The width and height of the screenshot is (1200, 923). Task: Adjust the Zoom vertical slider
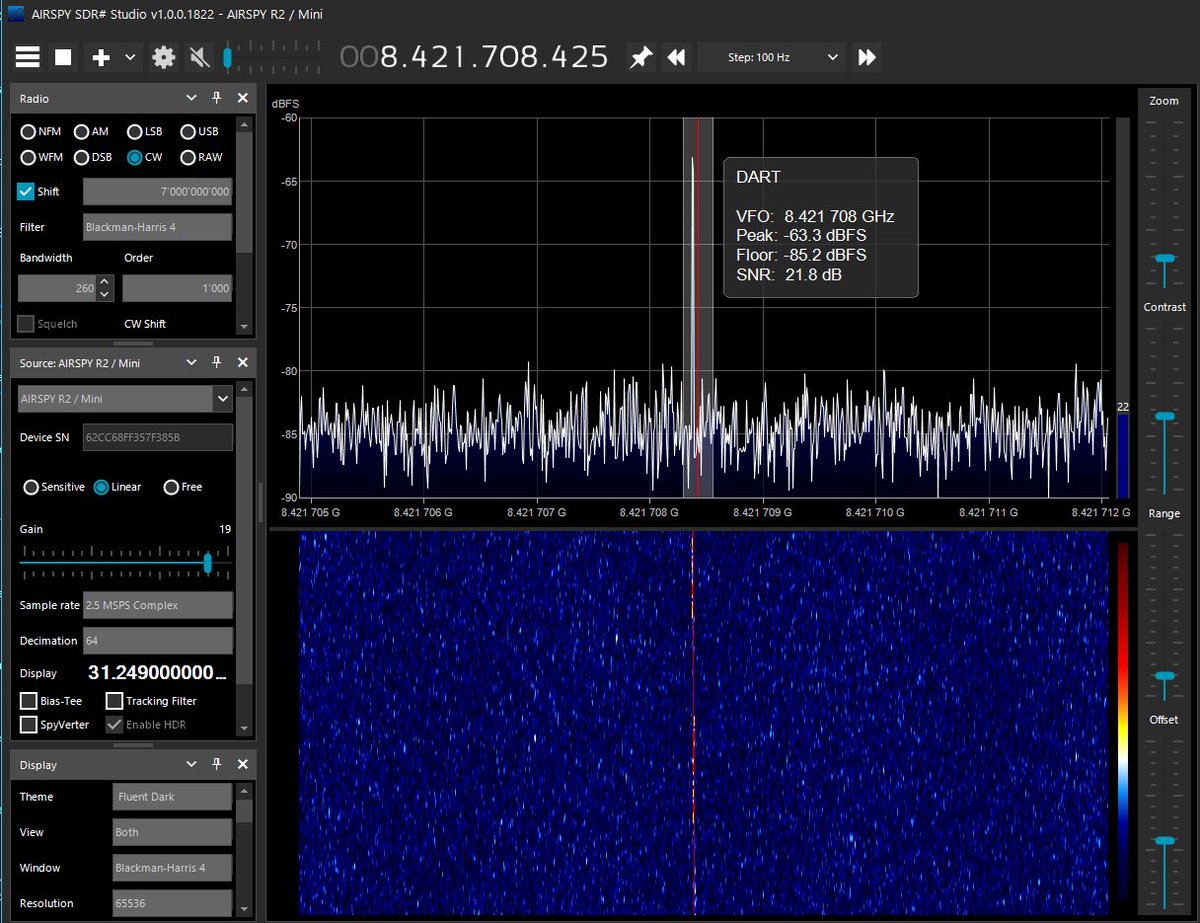[1164, 257]
